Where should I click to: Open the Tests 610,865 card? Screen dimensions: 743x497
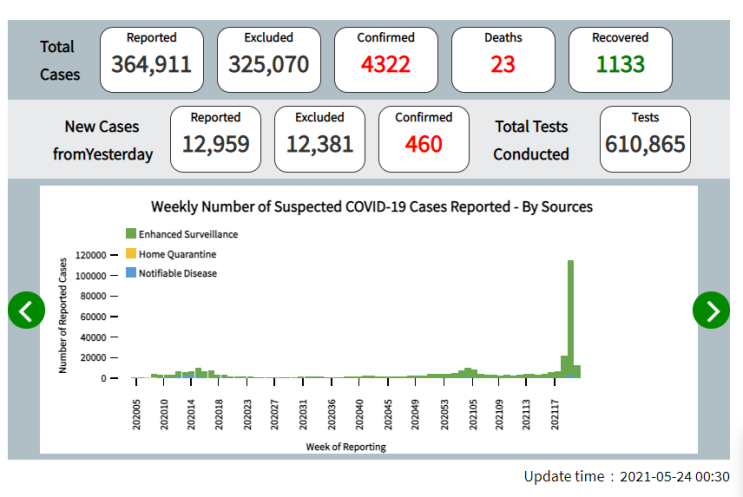[x=645, y=139]
